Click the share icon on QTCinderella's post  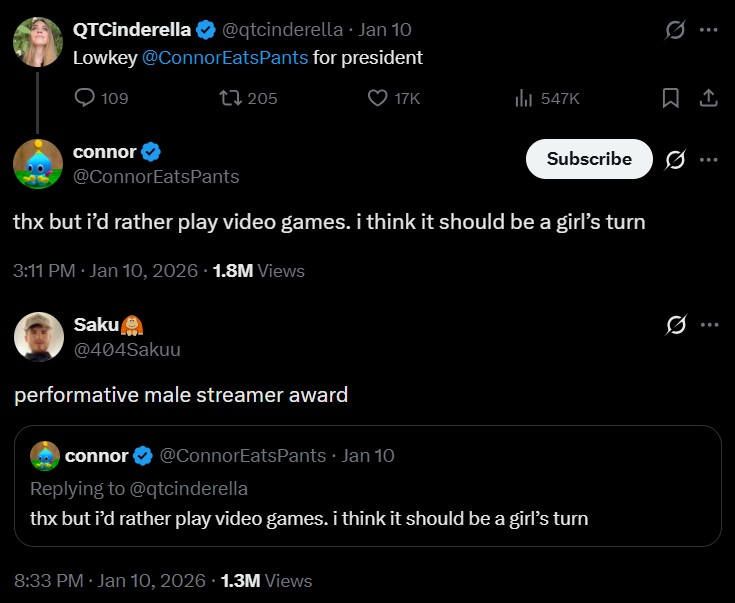tap(707, 98)
